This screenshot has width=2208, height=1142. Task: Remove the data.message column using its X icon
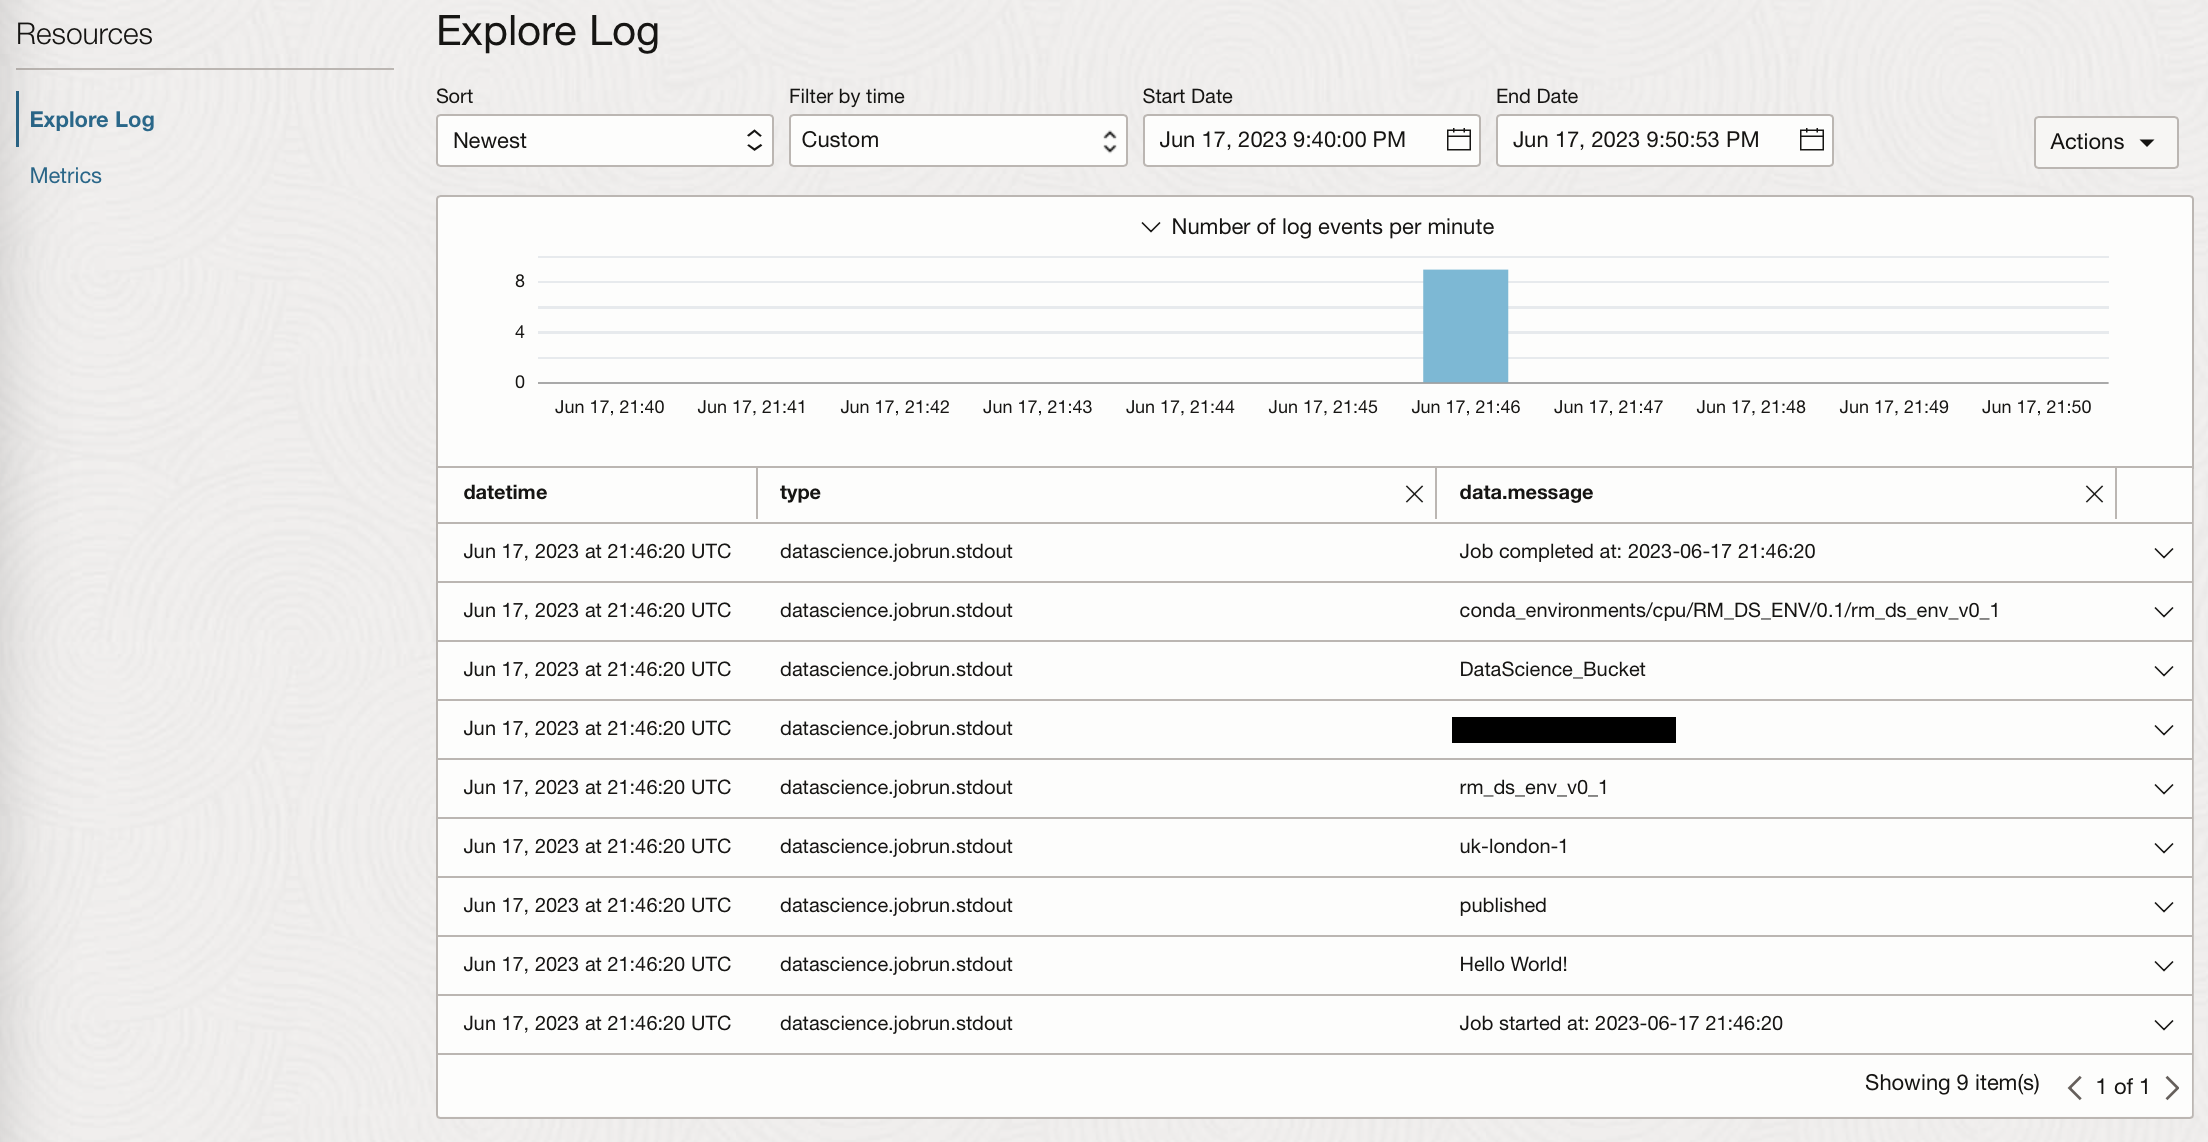click(2093, 494)
